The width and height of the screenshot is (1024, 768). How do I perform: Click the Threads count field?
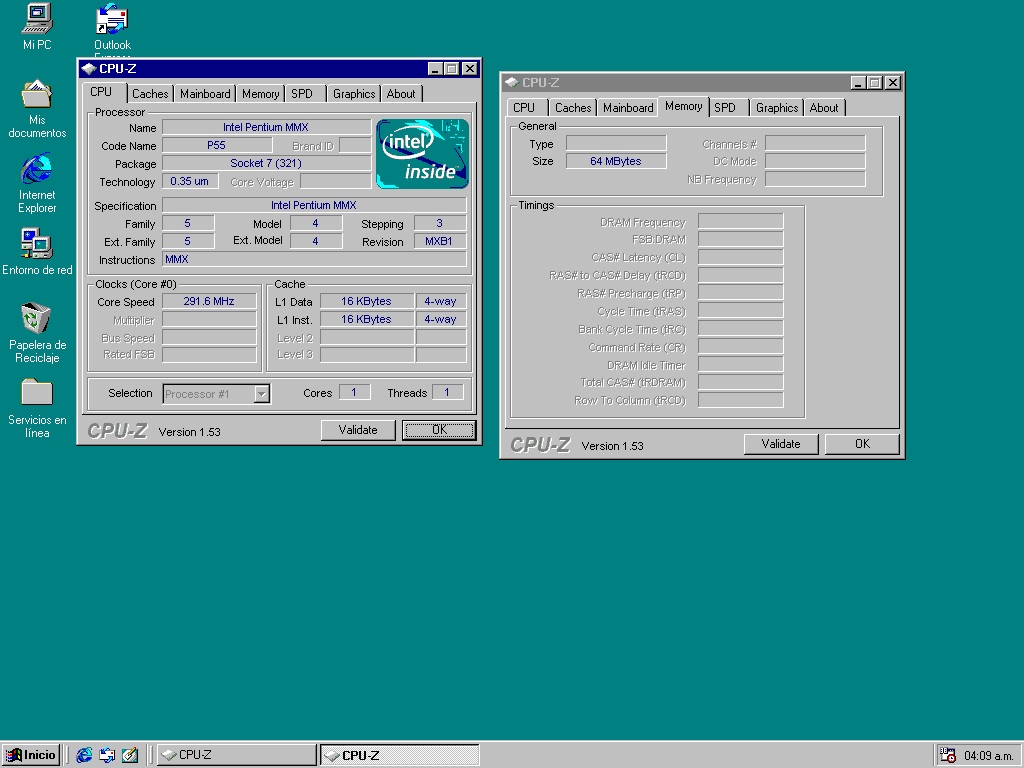click(x=447, y=392)
